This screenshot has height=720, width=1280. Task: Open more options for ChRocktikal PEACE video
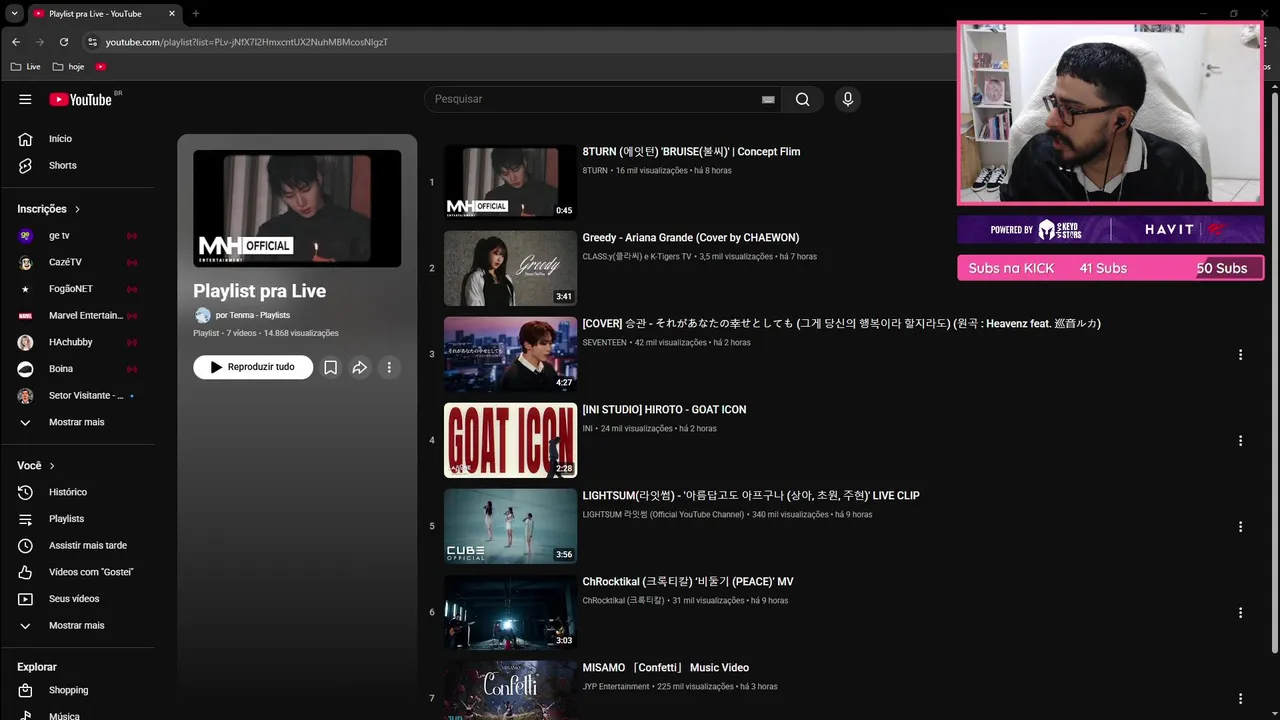tap(1240, 612)
